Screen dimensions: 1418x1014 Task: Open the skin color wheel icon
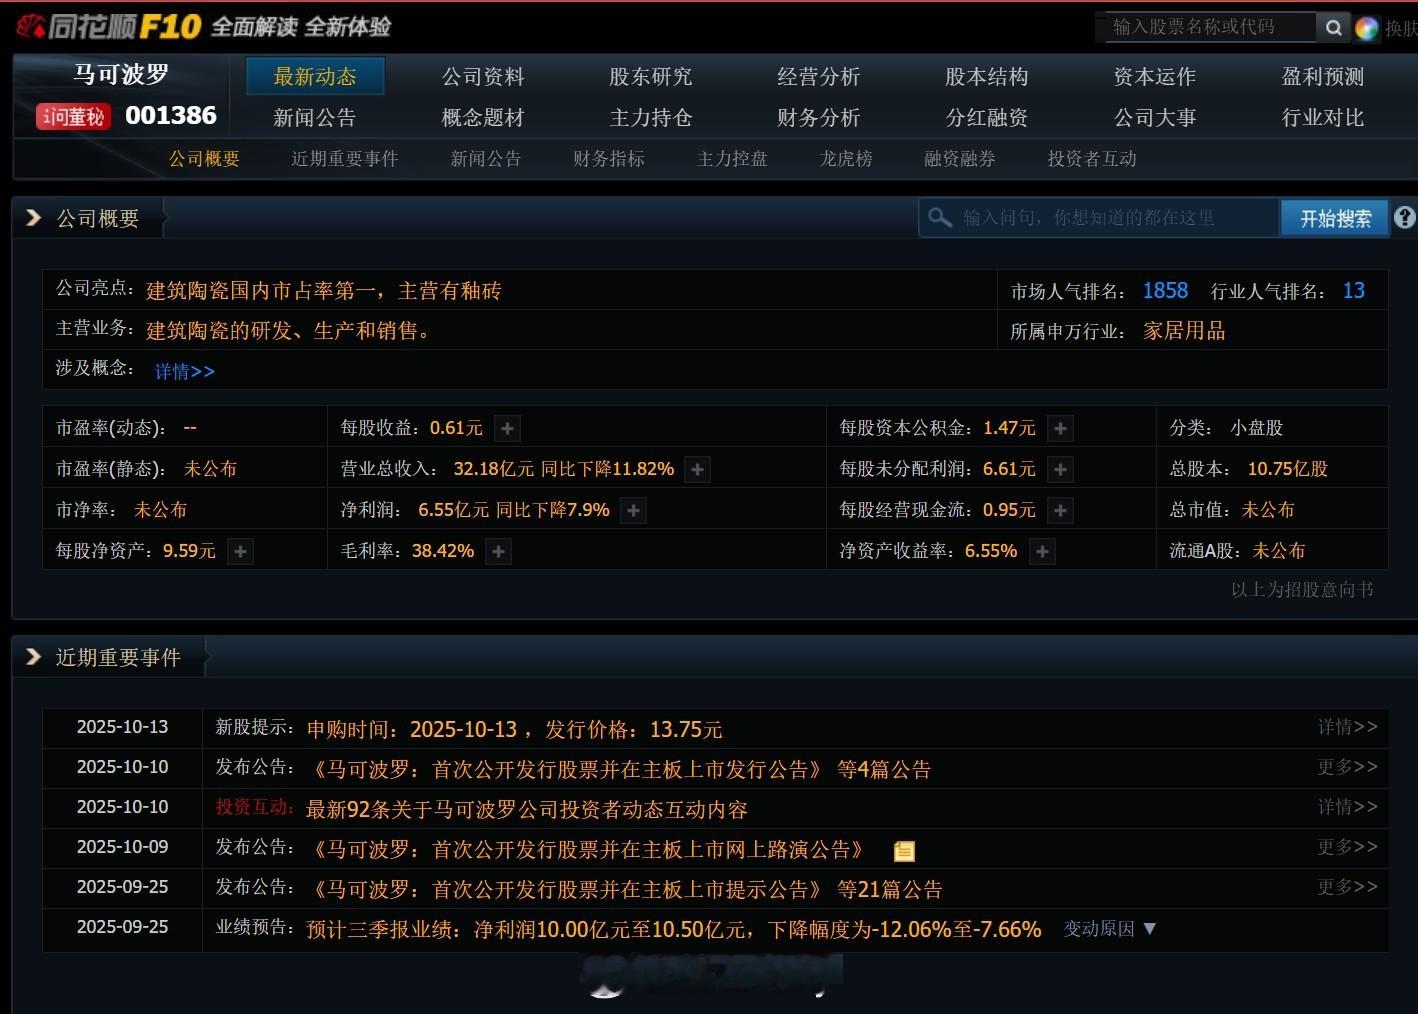(x=1366, y=28)
